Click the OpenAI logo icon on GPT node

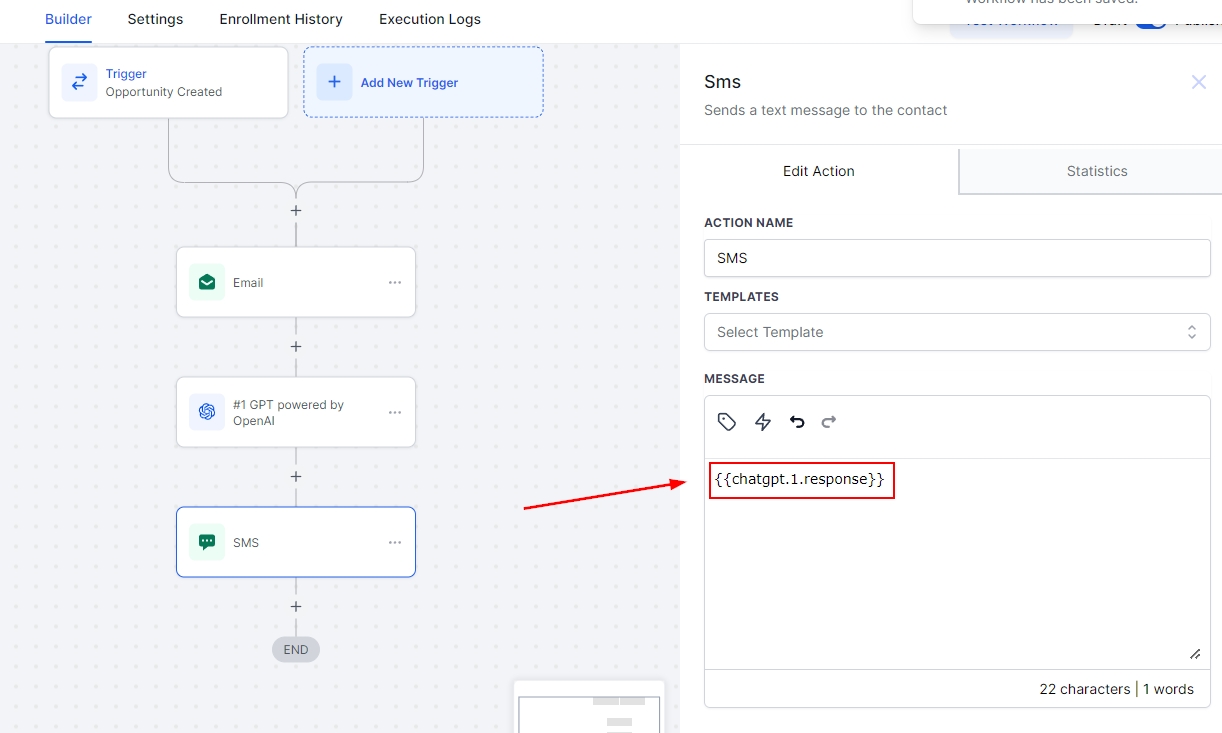207,412
